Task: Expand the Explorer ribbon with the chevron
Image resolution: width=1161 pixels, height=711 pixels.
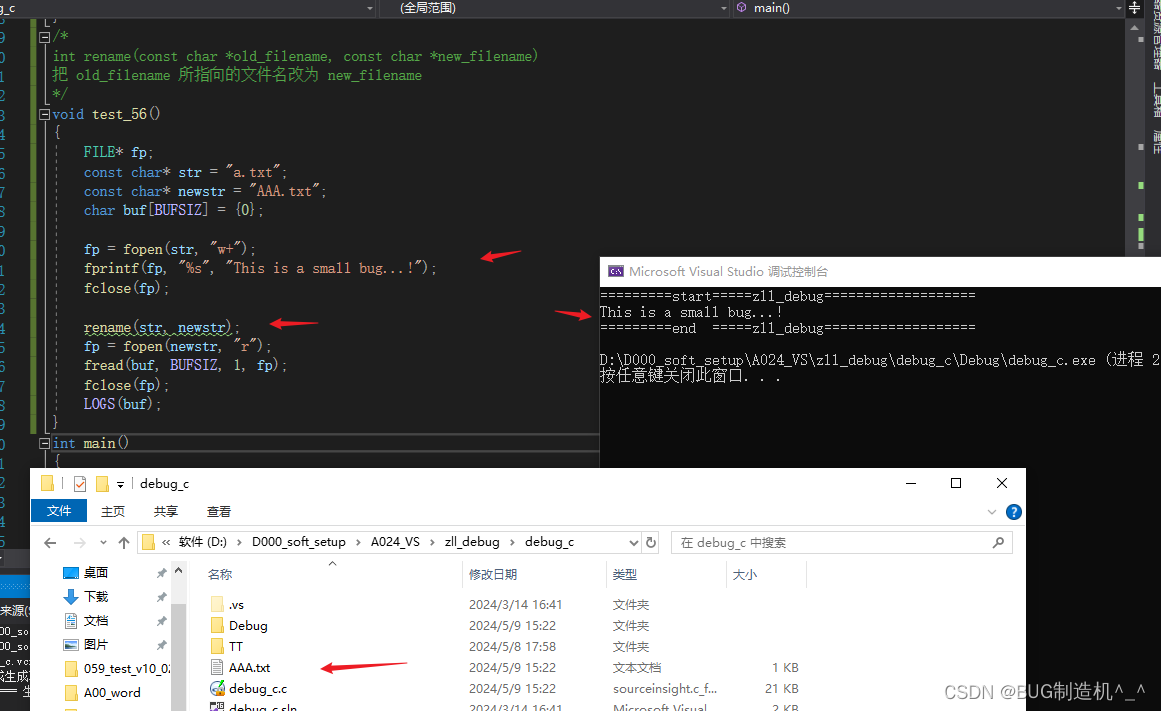Action: pyautogui.click(x=992, y=512)
